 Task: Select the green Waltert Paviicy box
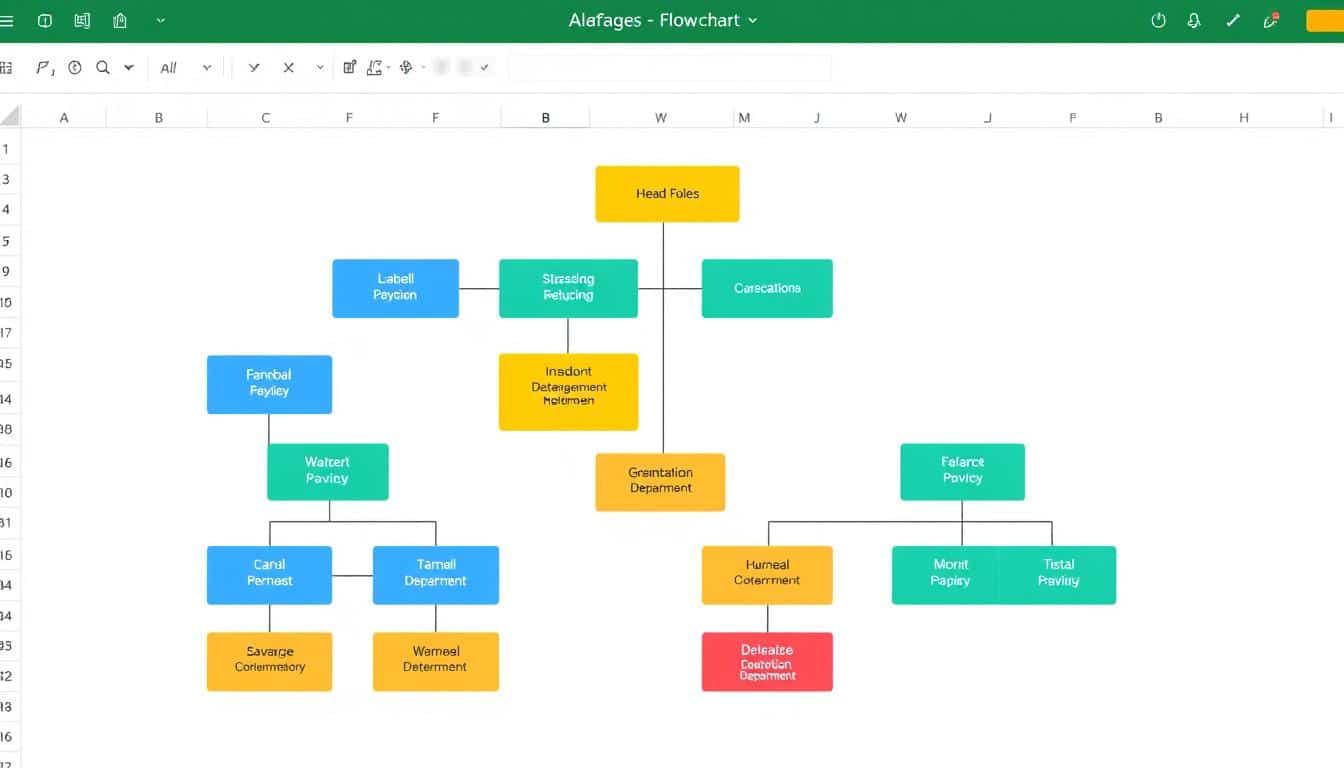[327, 471]
